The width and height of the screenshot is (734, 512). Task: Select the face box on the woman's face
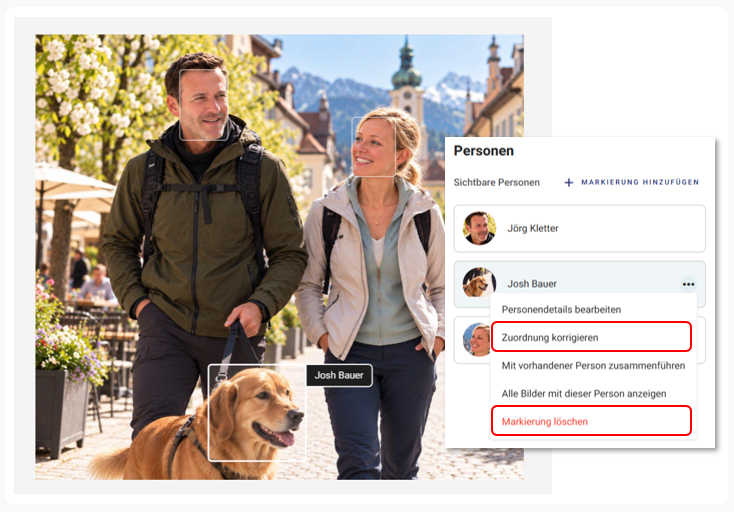(x=374, y=146)
